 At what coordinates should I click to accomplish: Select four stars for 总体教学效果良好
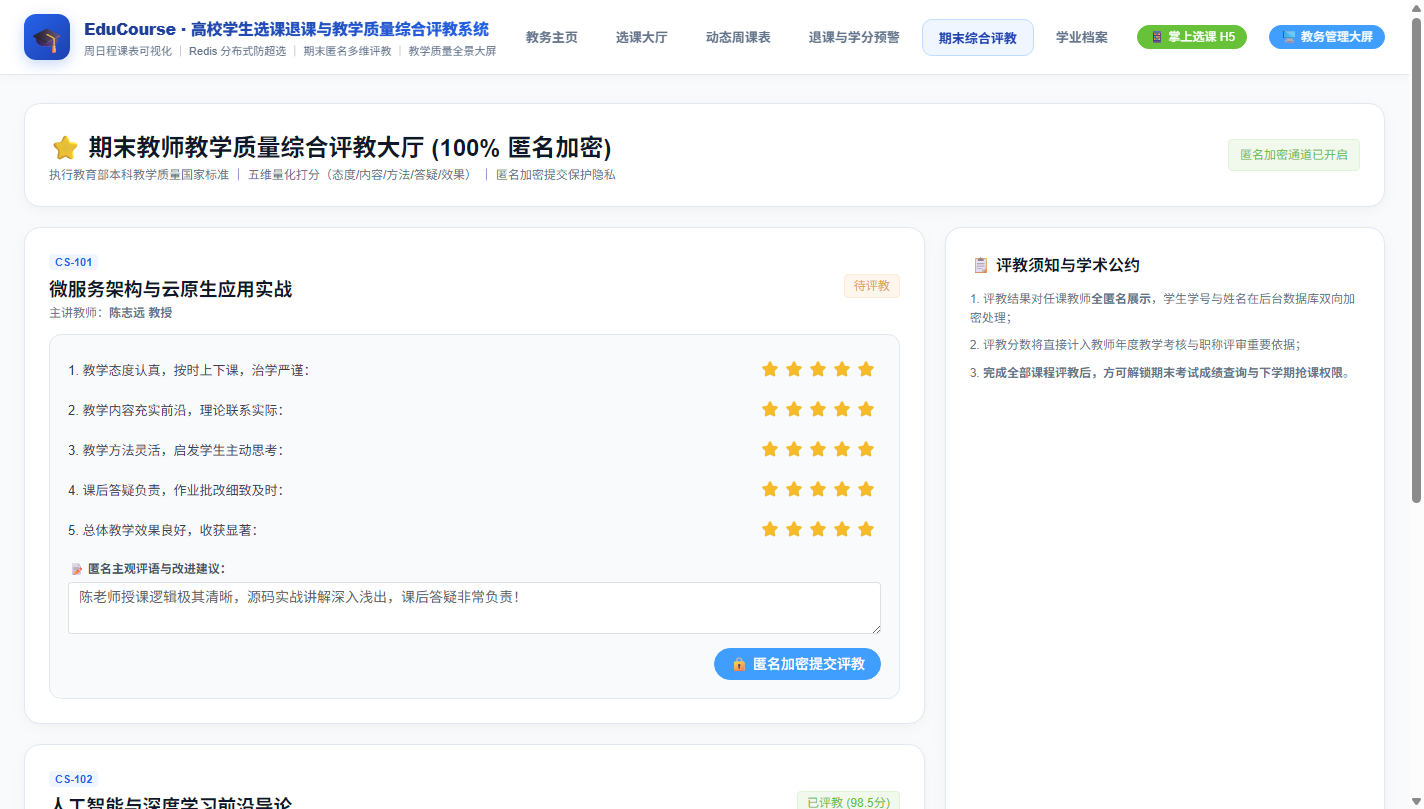(x=842, y=529)
